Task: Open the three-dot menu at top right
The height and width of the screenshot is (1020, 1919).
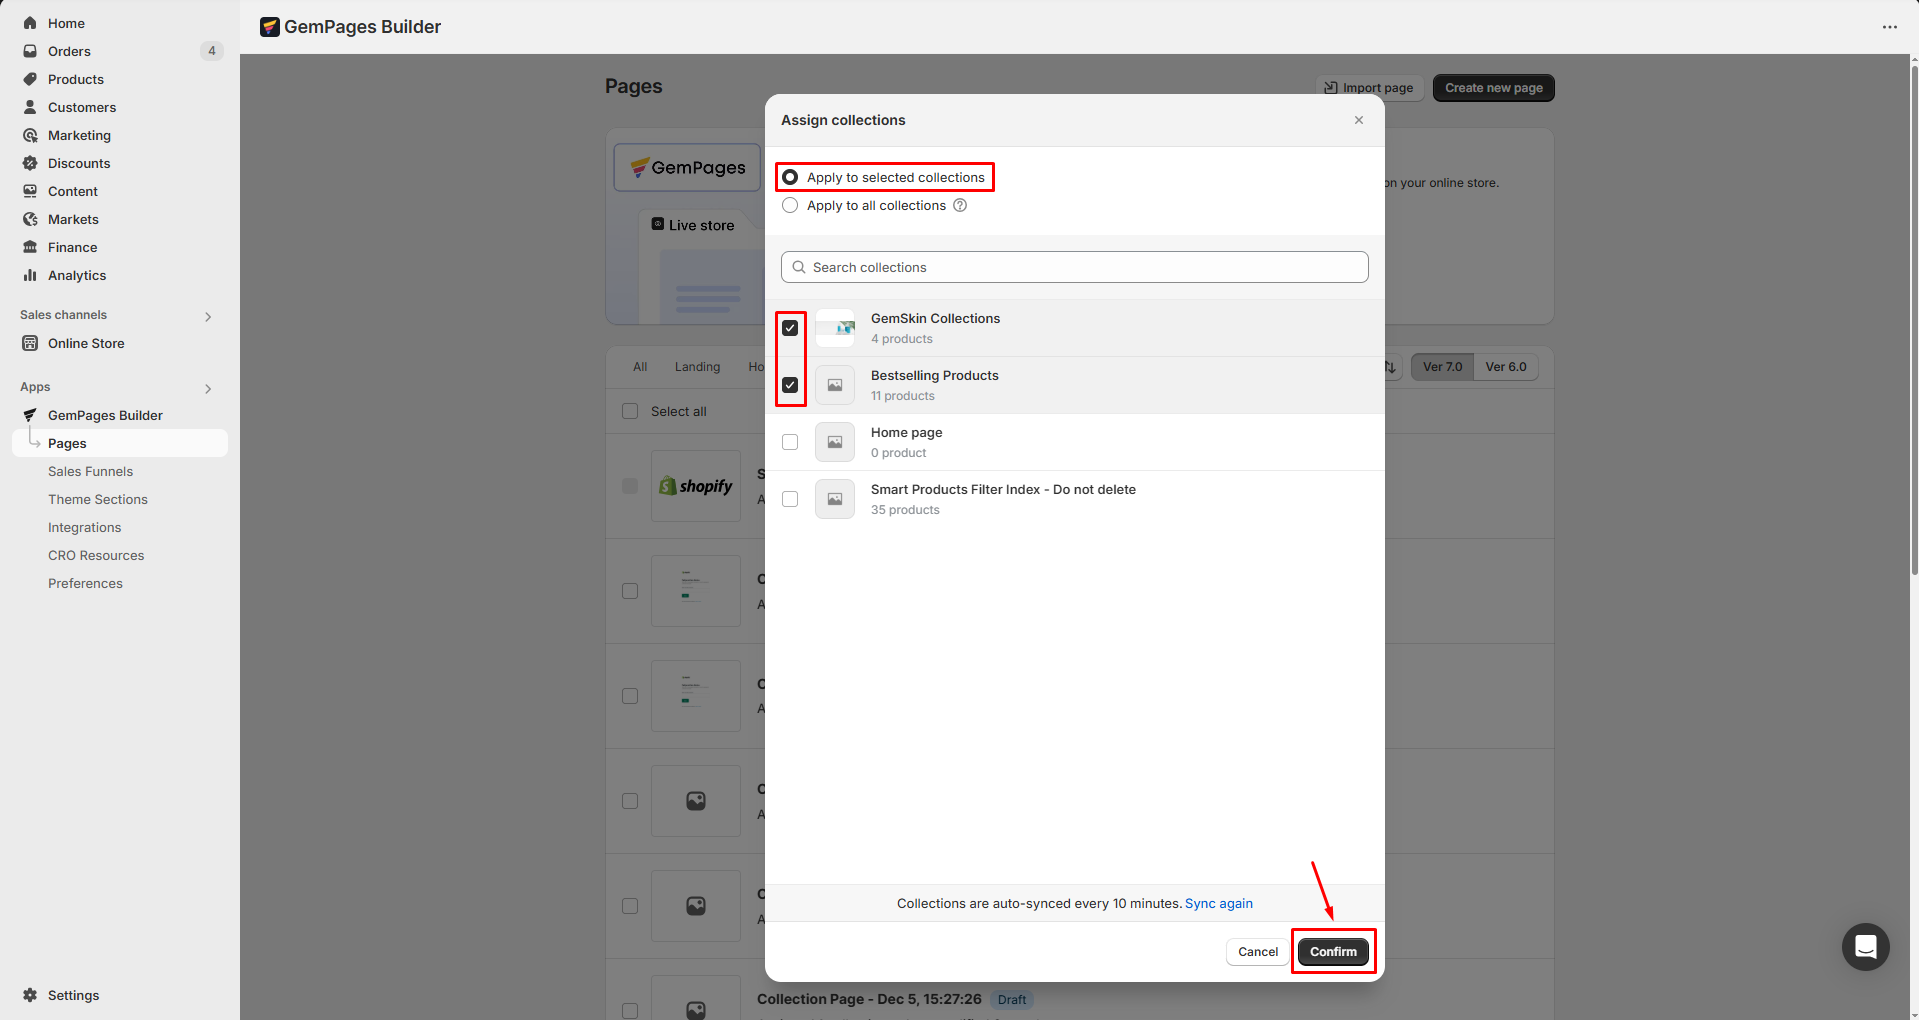Action: point(1889,27)
